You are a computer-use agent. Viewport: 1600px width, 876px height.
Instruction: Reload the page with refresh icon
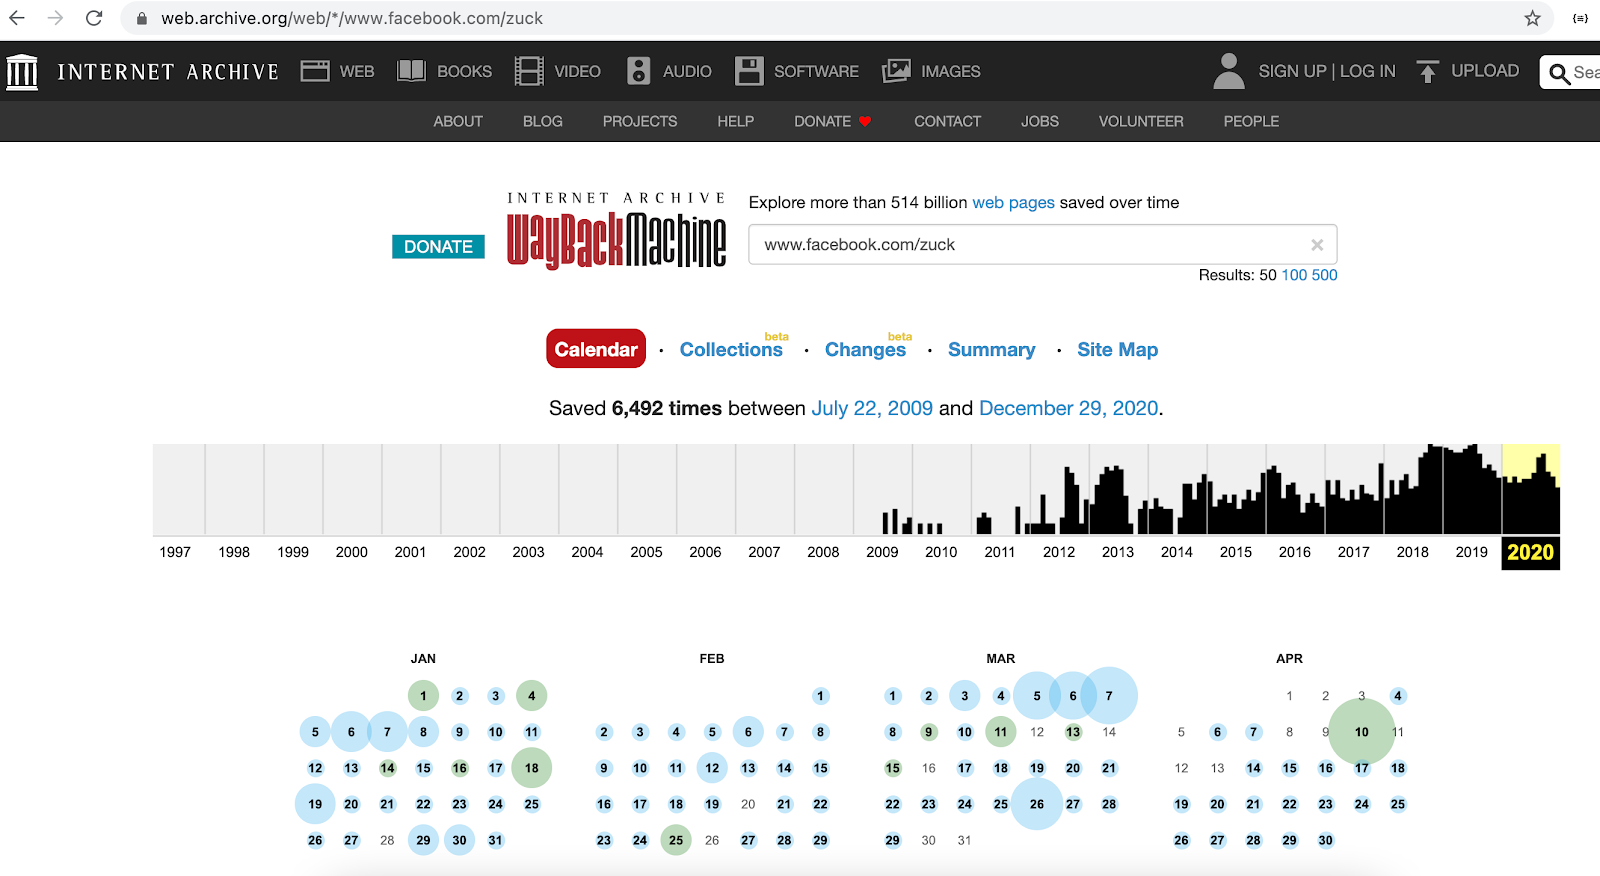(94, 18)
